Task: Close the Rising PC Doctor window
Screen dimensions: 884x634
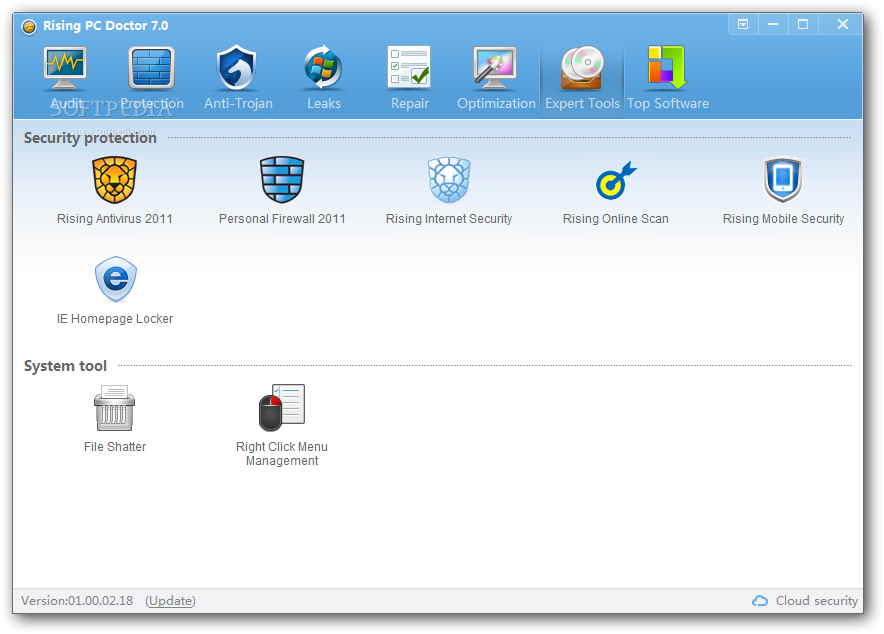Action: click(842, 24)
